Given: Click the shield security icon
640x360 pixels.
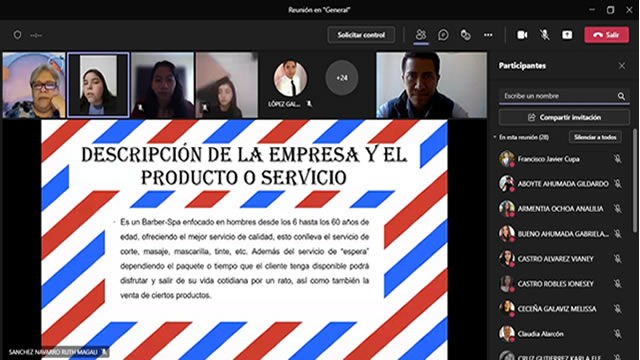Looking at the screenshot, I should pos(17,35).
